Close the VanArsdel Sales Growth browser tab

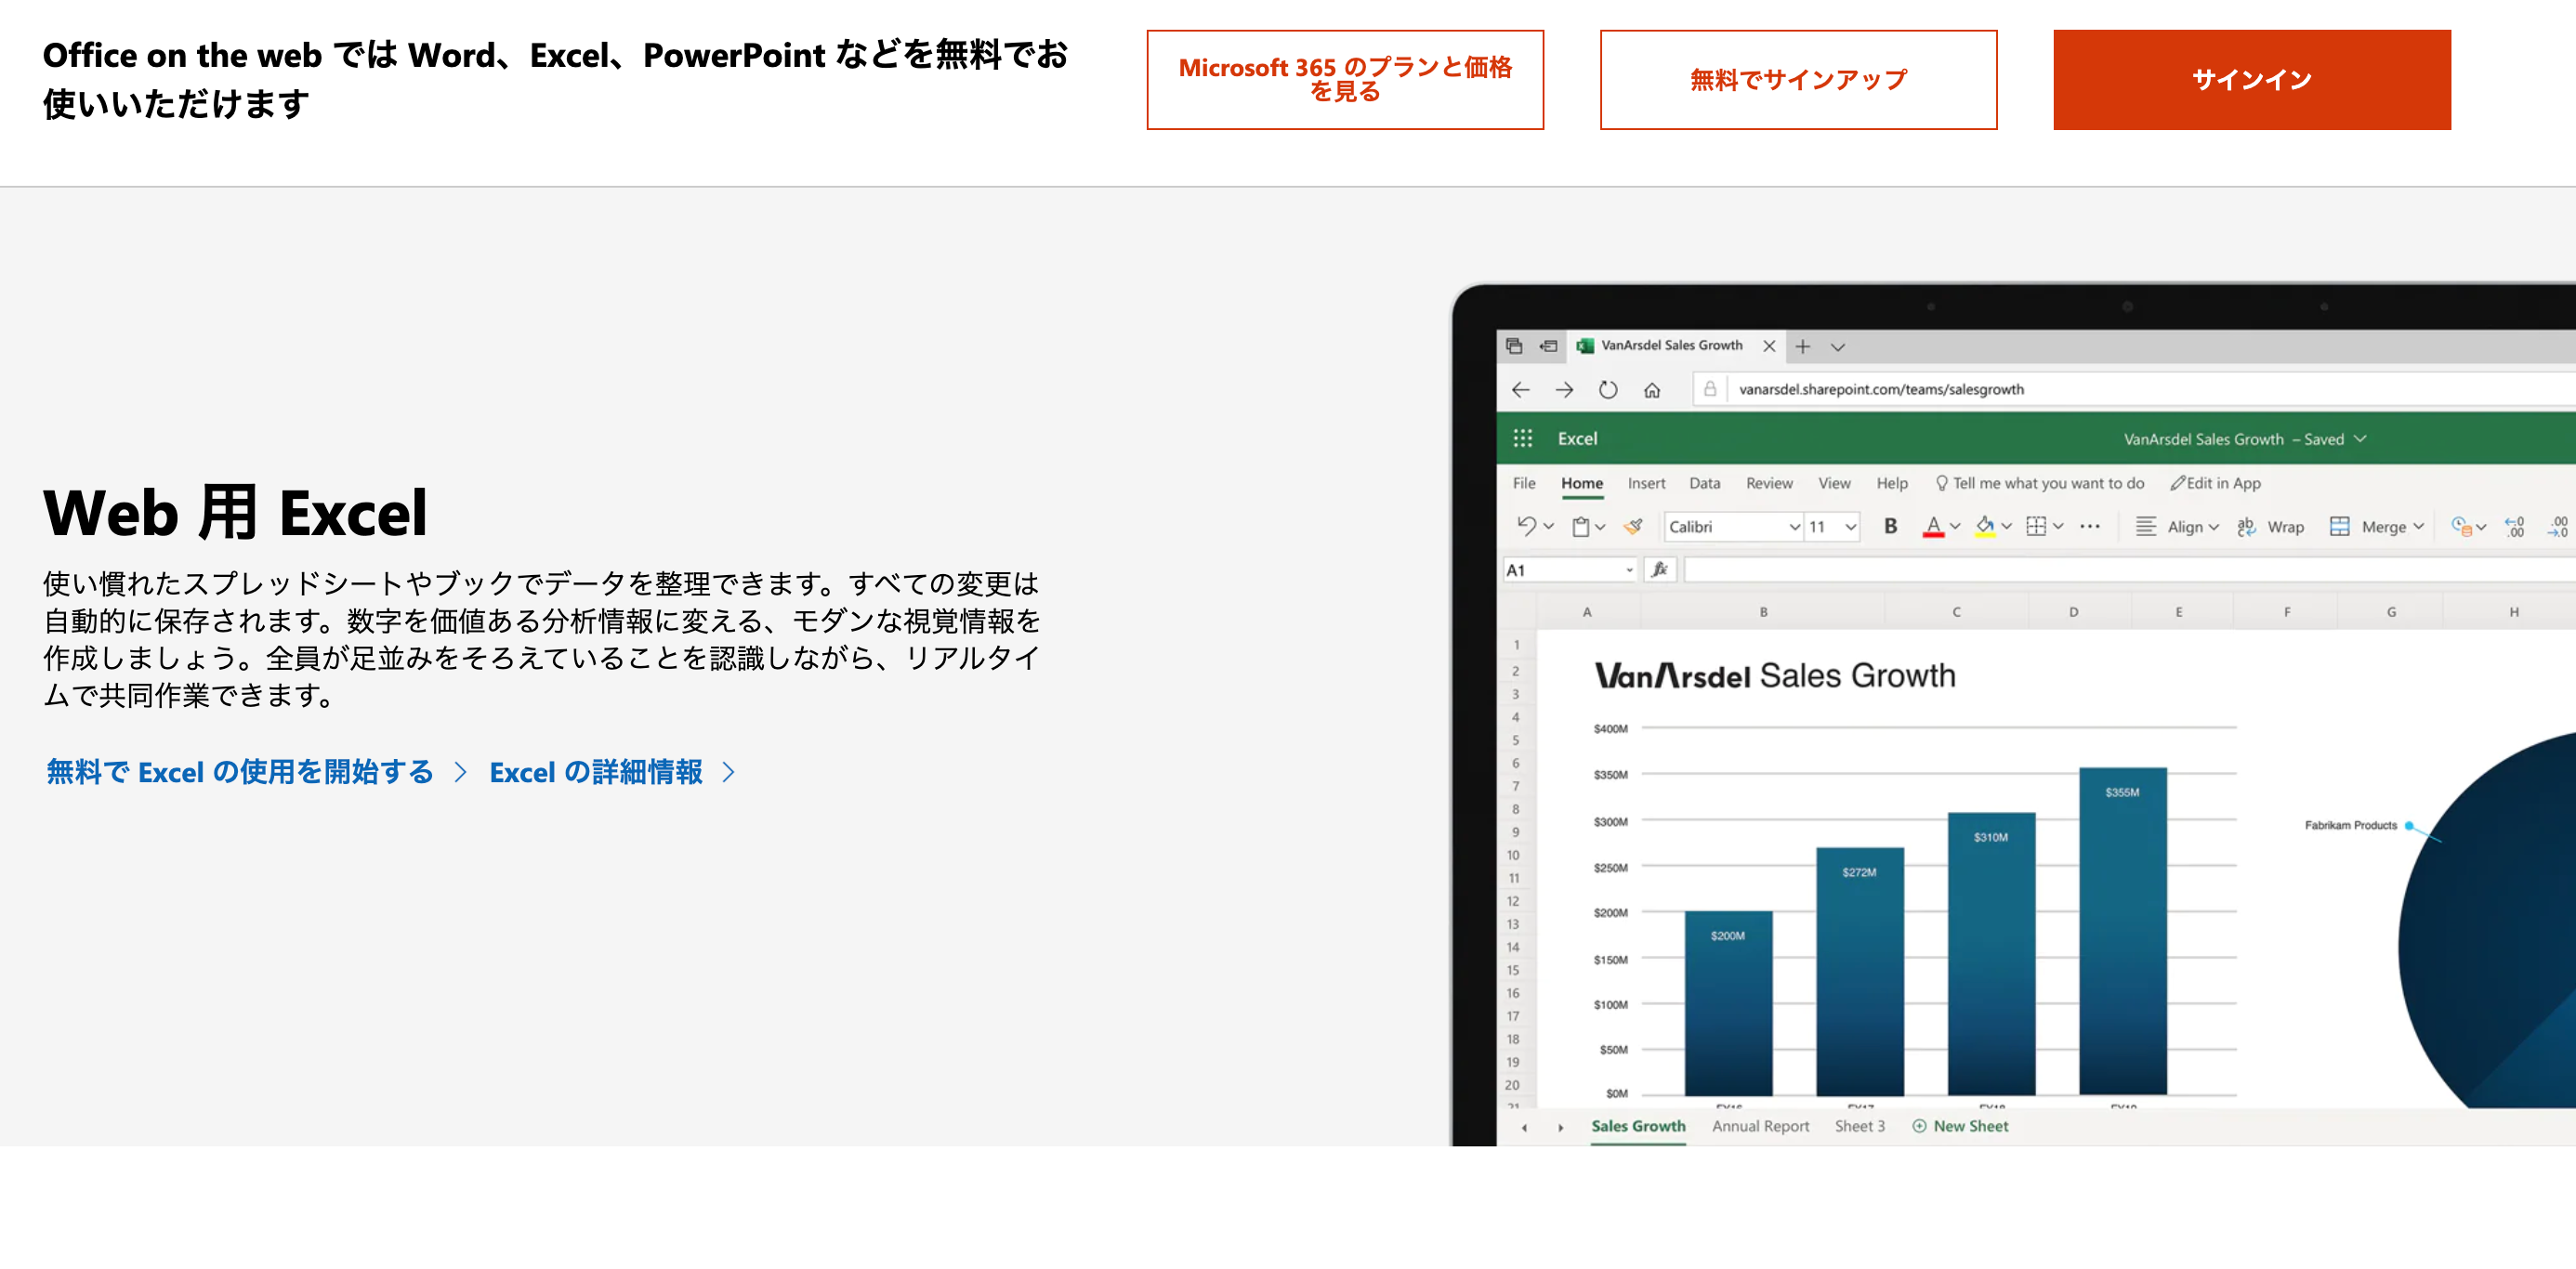(1769, 346)
